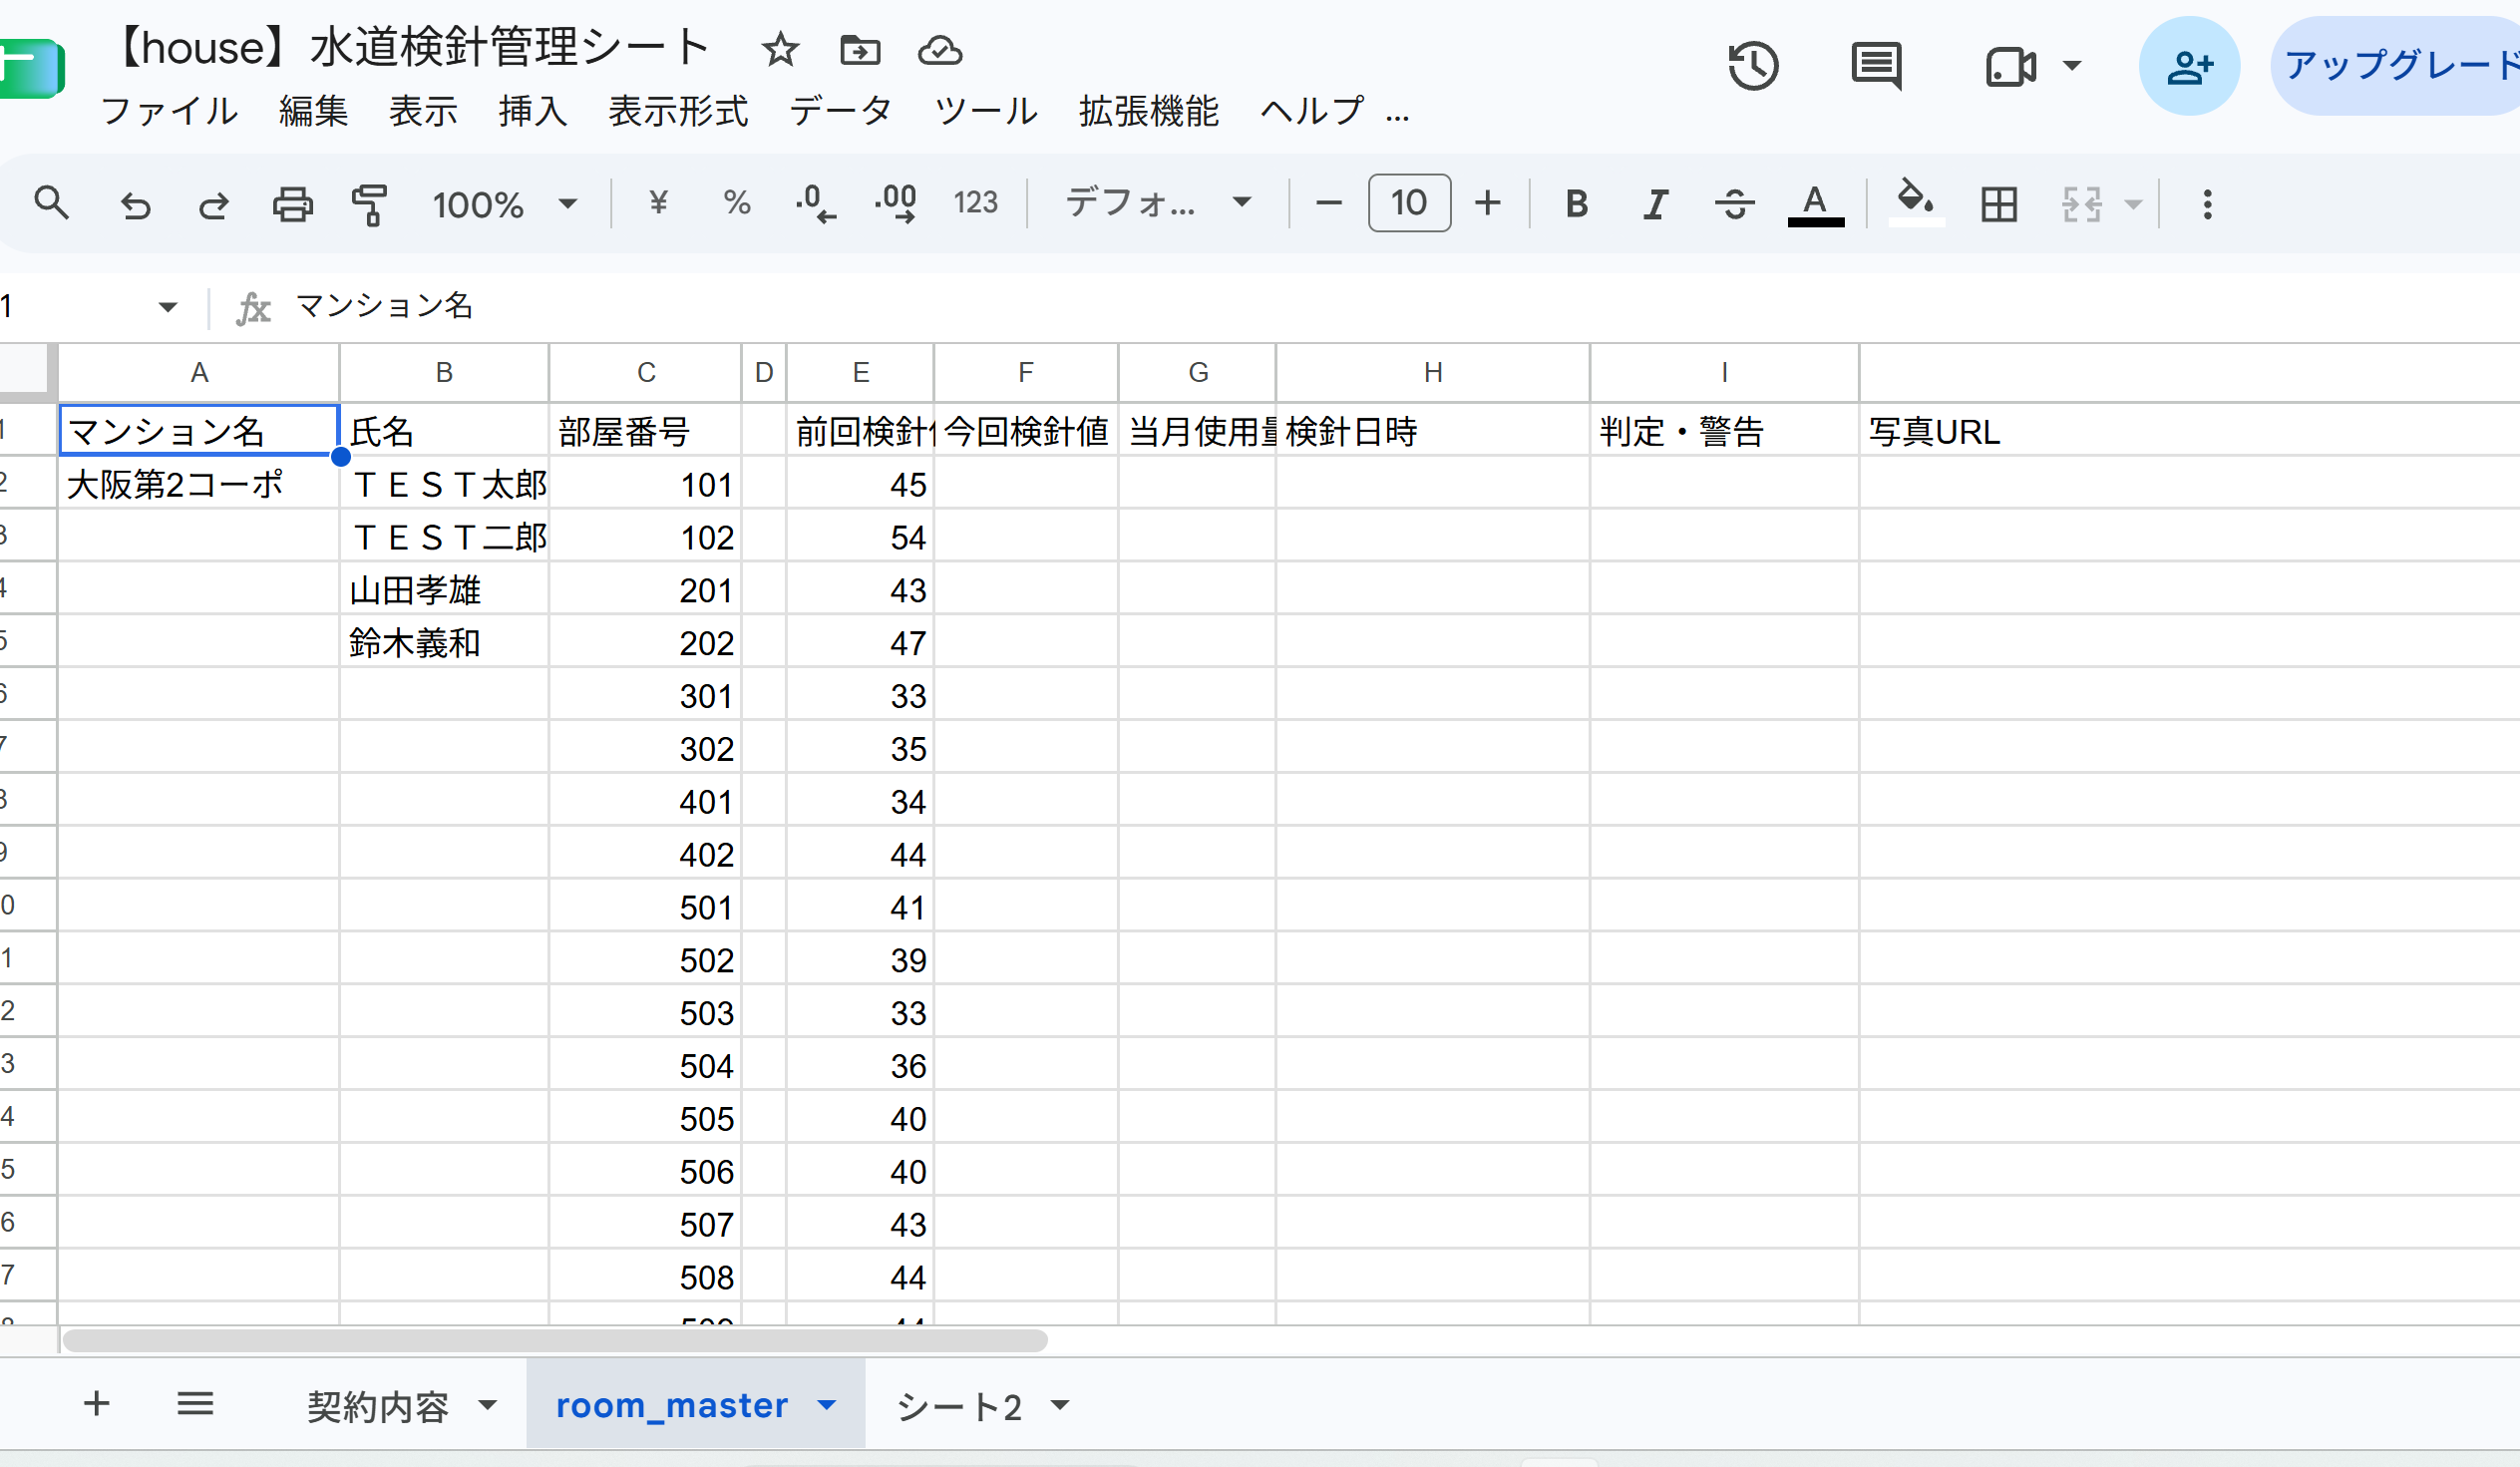Apply yen currency format

(658, 203)
